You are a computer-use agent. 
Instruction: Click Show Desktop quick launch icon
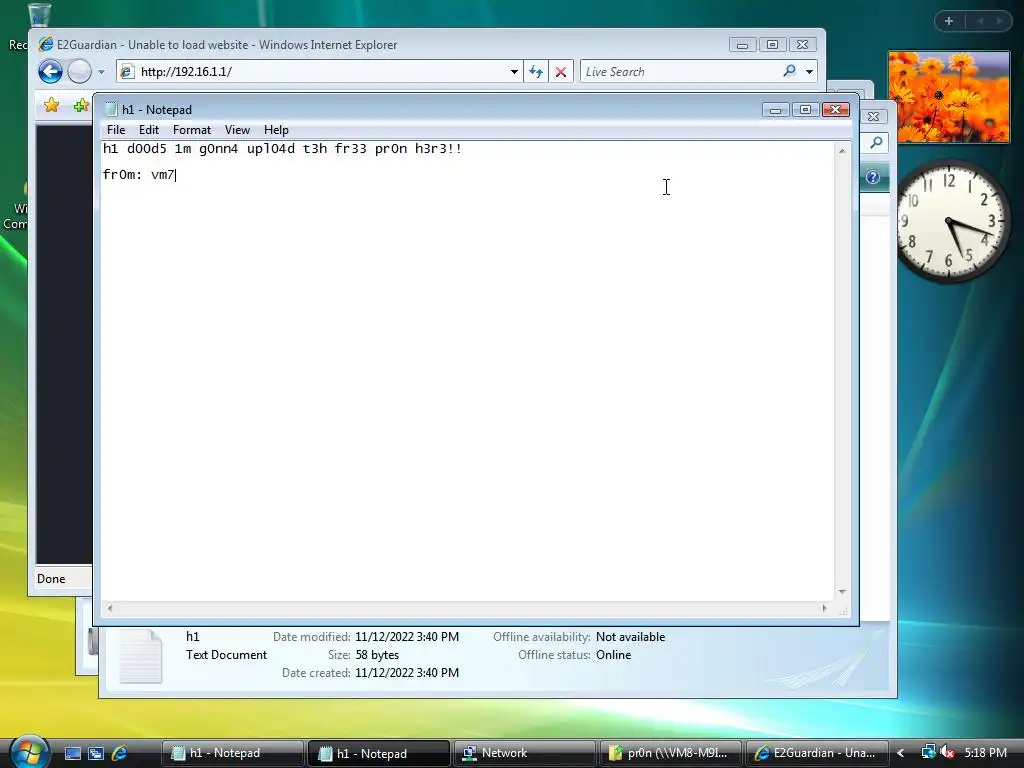click(72, 753)
